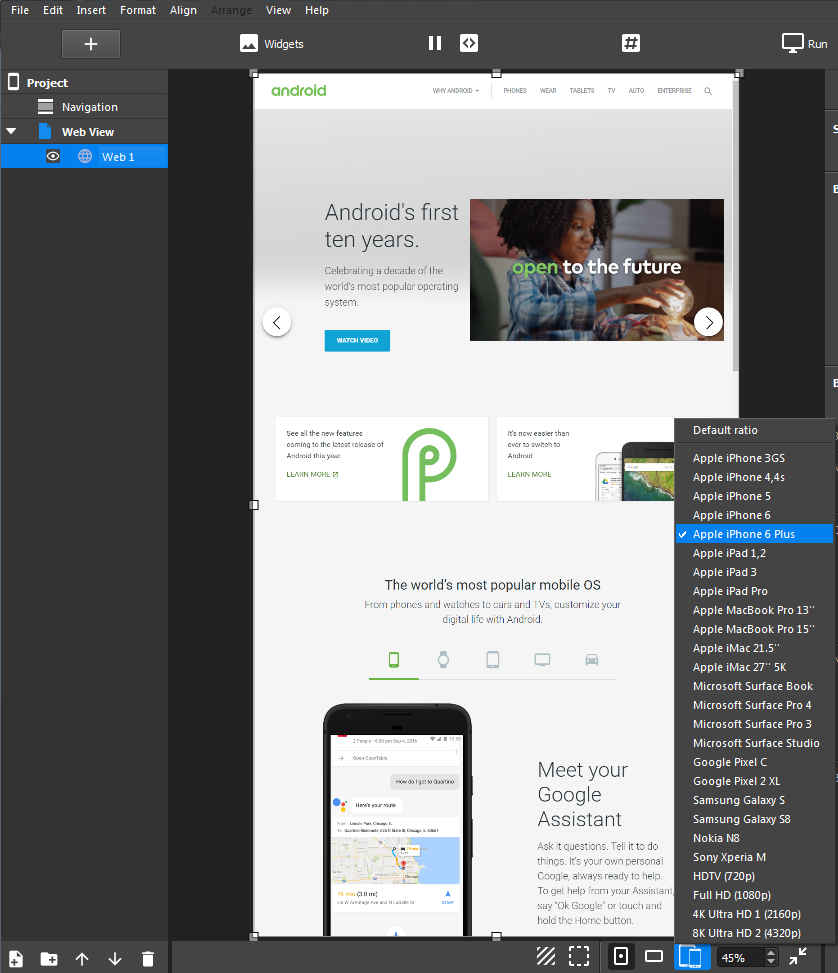Select Samsung Galaxy S8 ratio
The height and width of the screenshot is (973, 838).
coord(754,819)
